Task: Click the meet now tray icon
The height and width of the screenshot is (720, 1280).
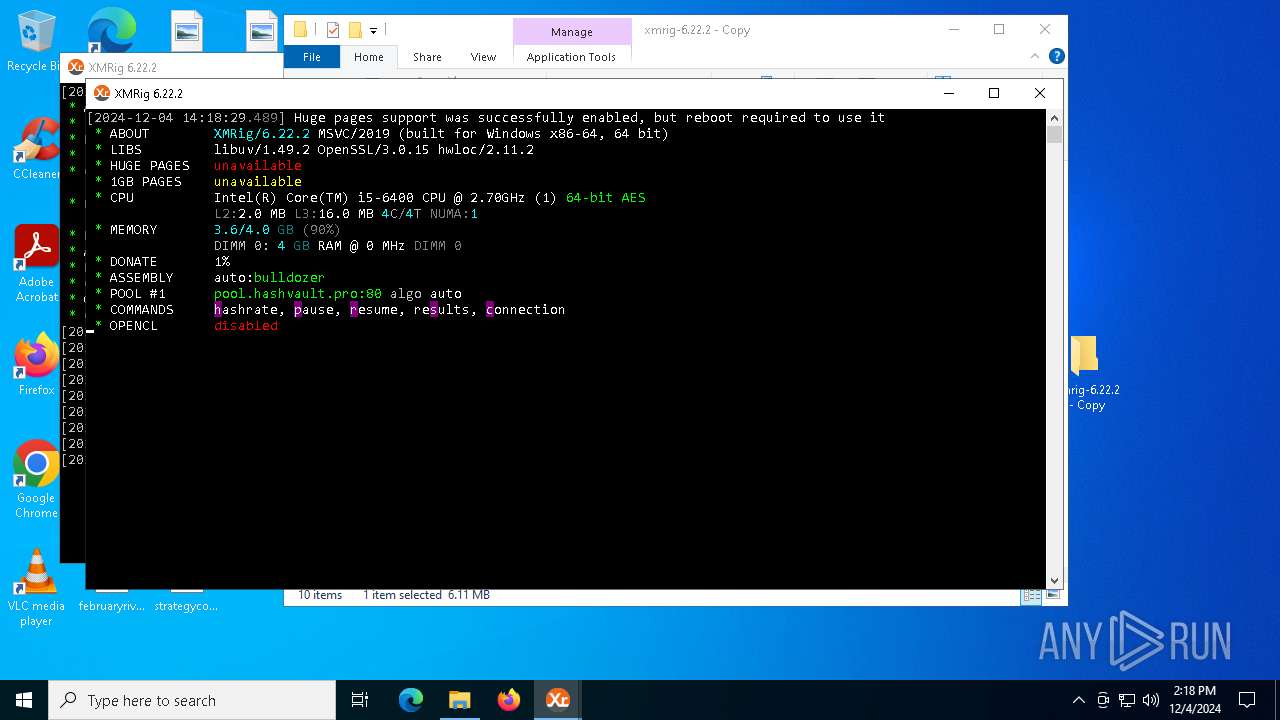Action: pos(1103,700)
